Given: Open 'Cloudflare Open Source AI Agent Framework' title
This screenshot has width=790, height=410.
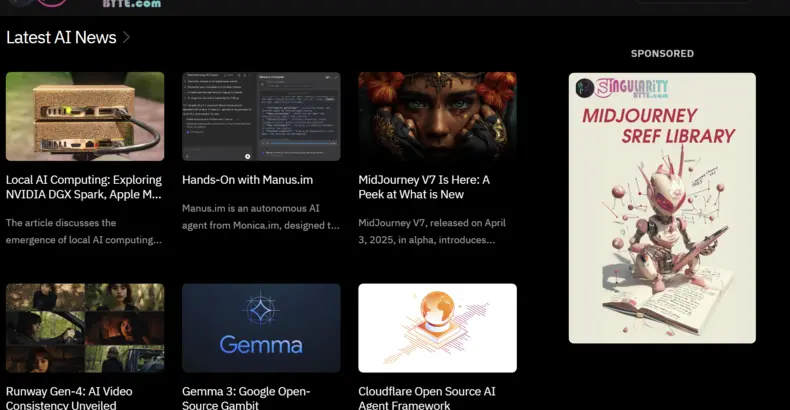Looking at the screenshot, I should pyautogui.click(x=427, y=398).
